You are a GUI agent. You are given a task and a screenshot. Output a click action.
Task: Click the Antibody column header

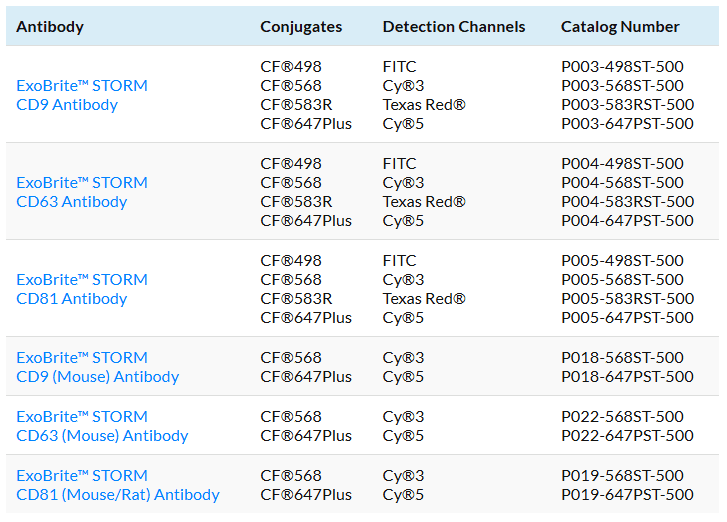50,27
